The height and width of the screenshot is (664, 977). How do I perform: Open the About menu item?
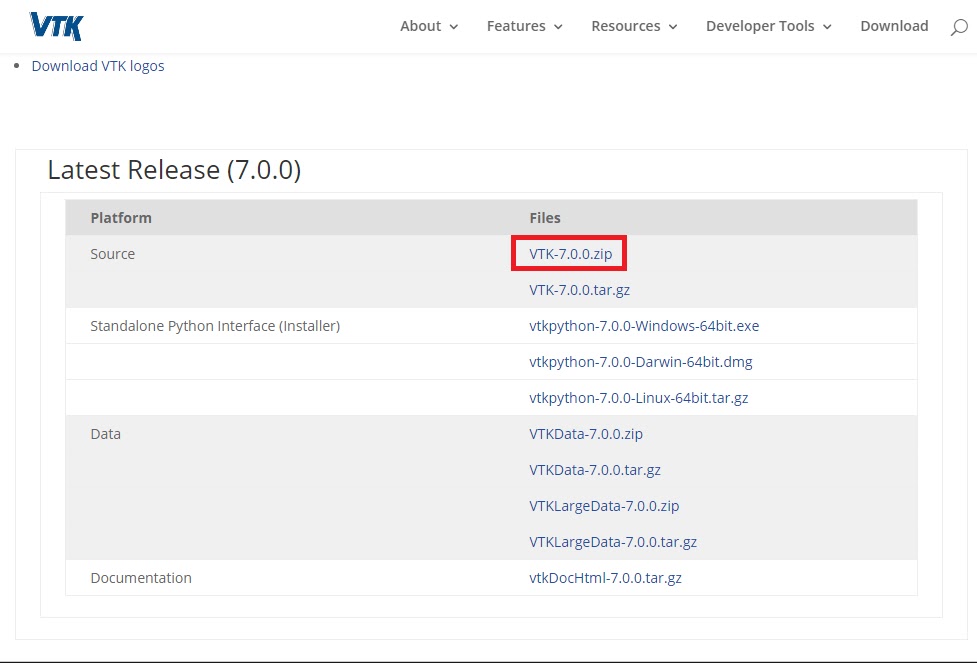pos(421,26)
